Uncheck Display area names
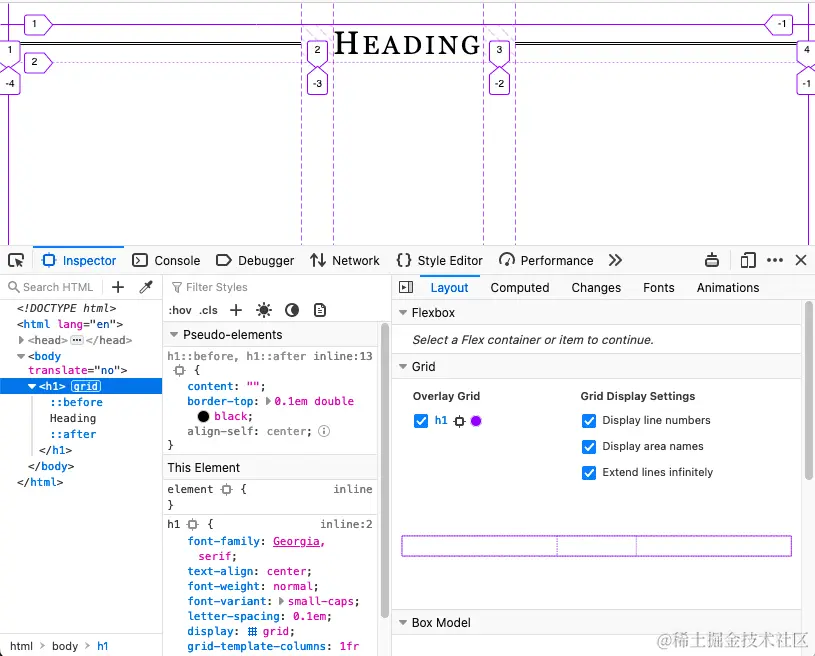 click(x=589, y=447)
